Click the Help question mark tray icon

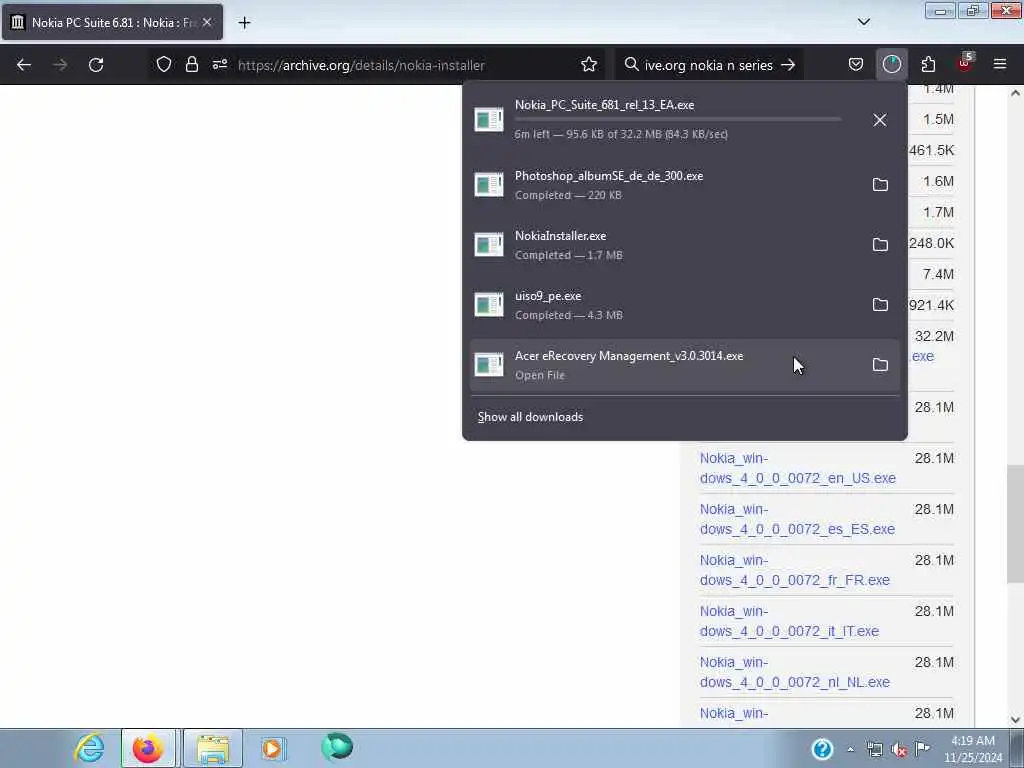[822, 748]
